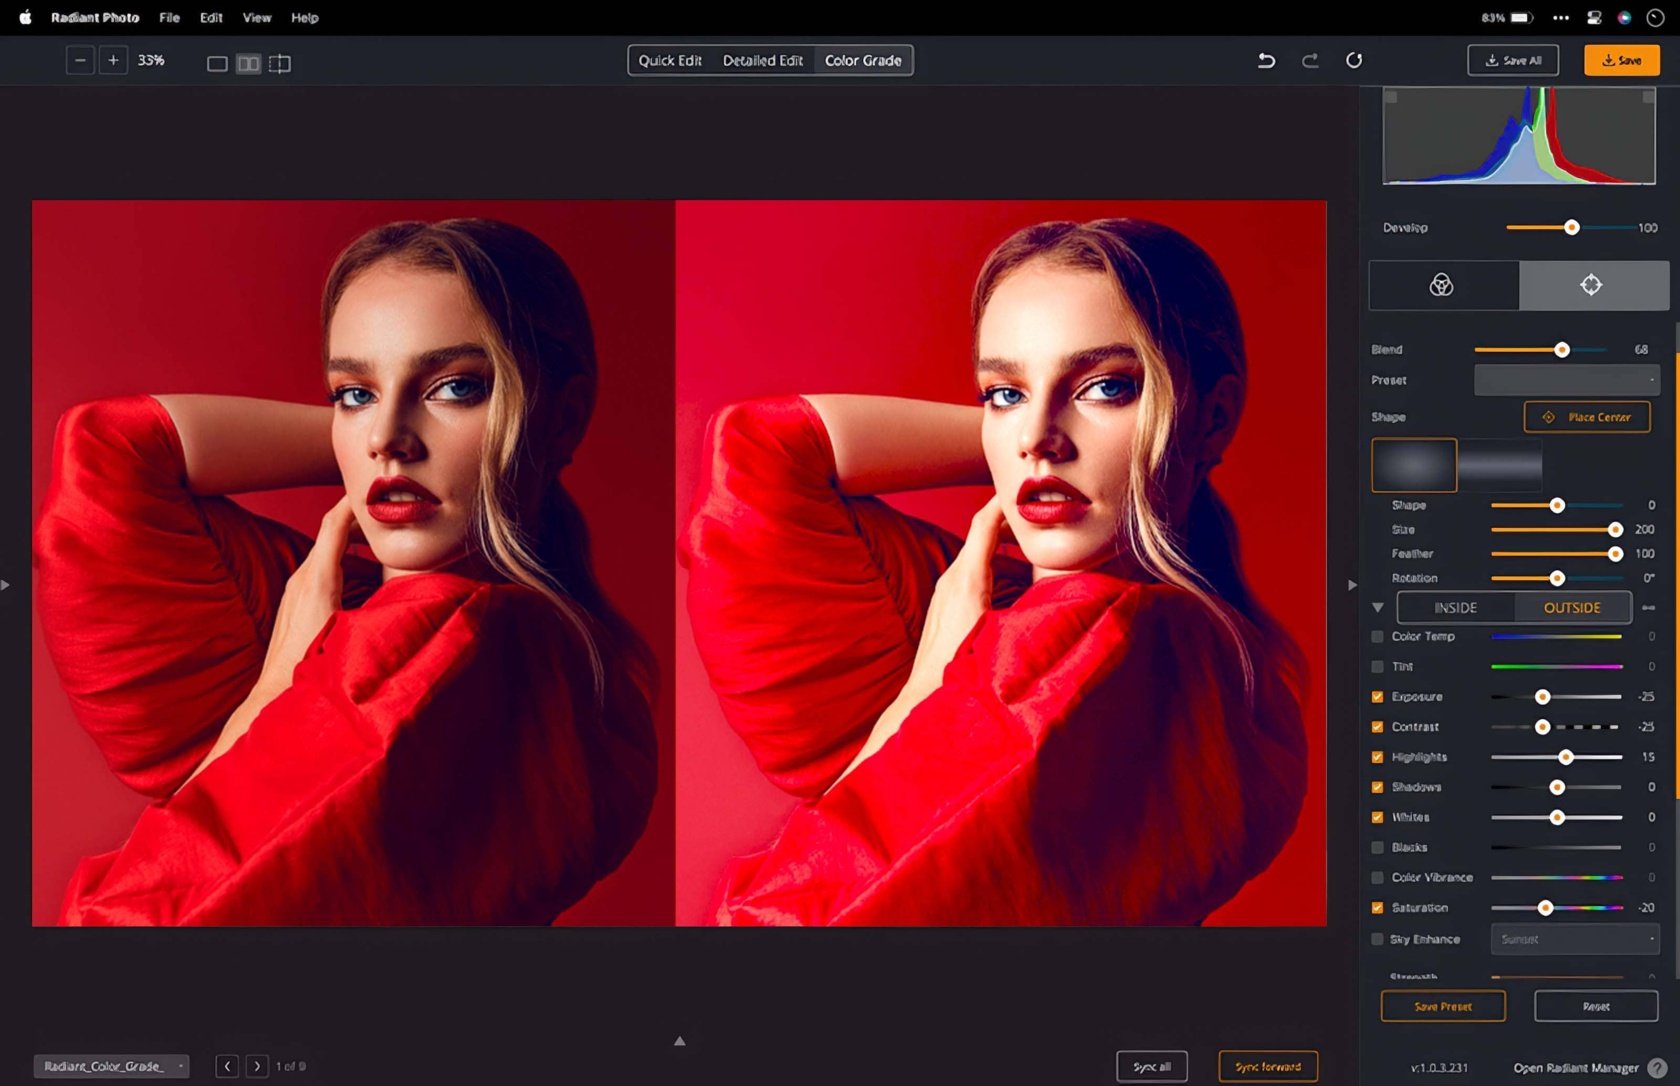Select the single image view icon
Viewport: 1680px width, 1086px height.
tap(216, 63)
